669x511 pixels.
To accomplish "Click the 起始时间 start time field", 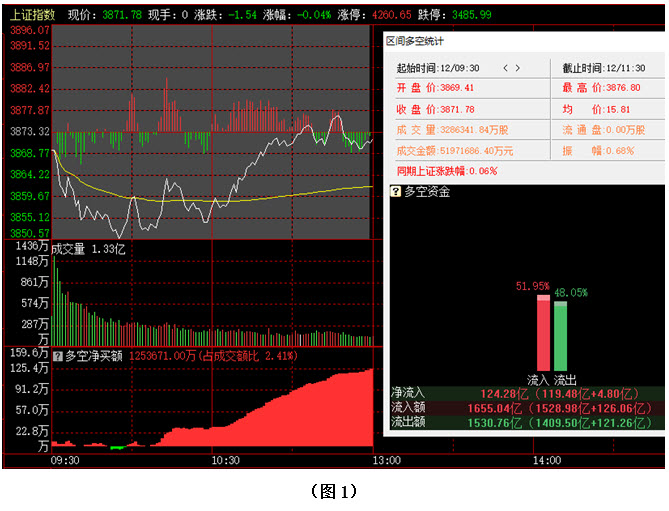I will coord(439,68).
